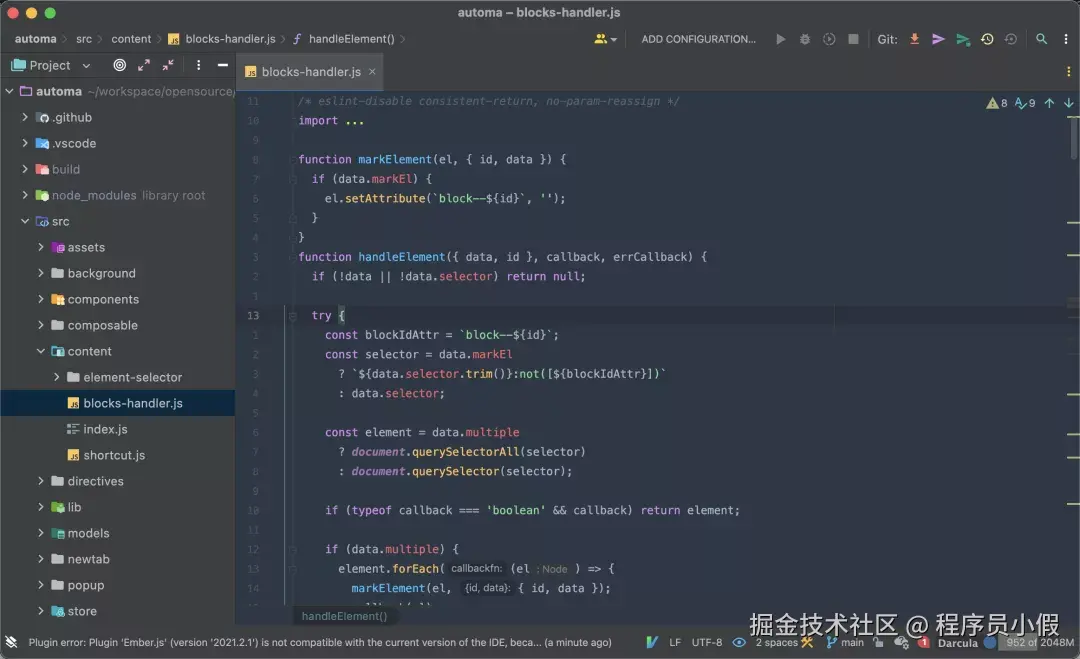Screen dimensions: 1080x659
Task: Click the Git Update Project icon
Action: (x=914, y=39)
